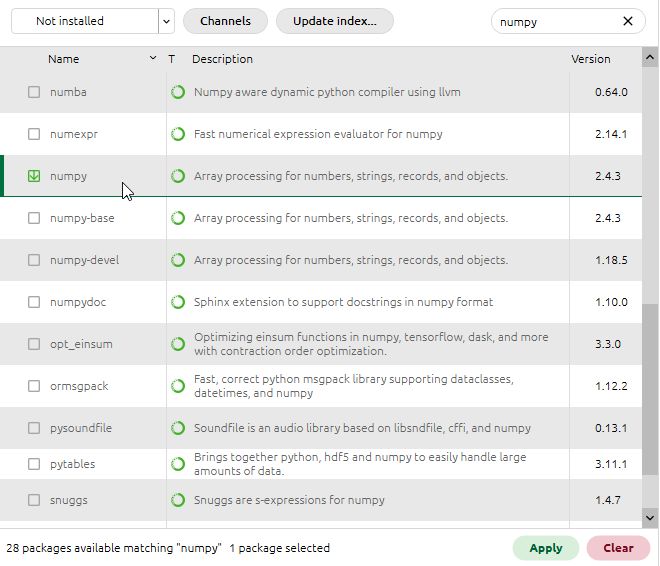This screenshot has width=660, height=566.
Task: Click the package type icon in opt_einsum row
Action: tap(178, 344)
